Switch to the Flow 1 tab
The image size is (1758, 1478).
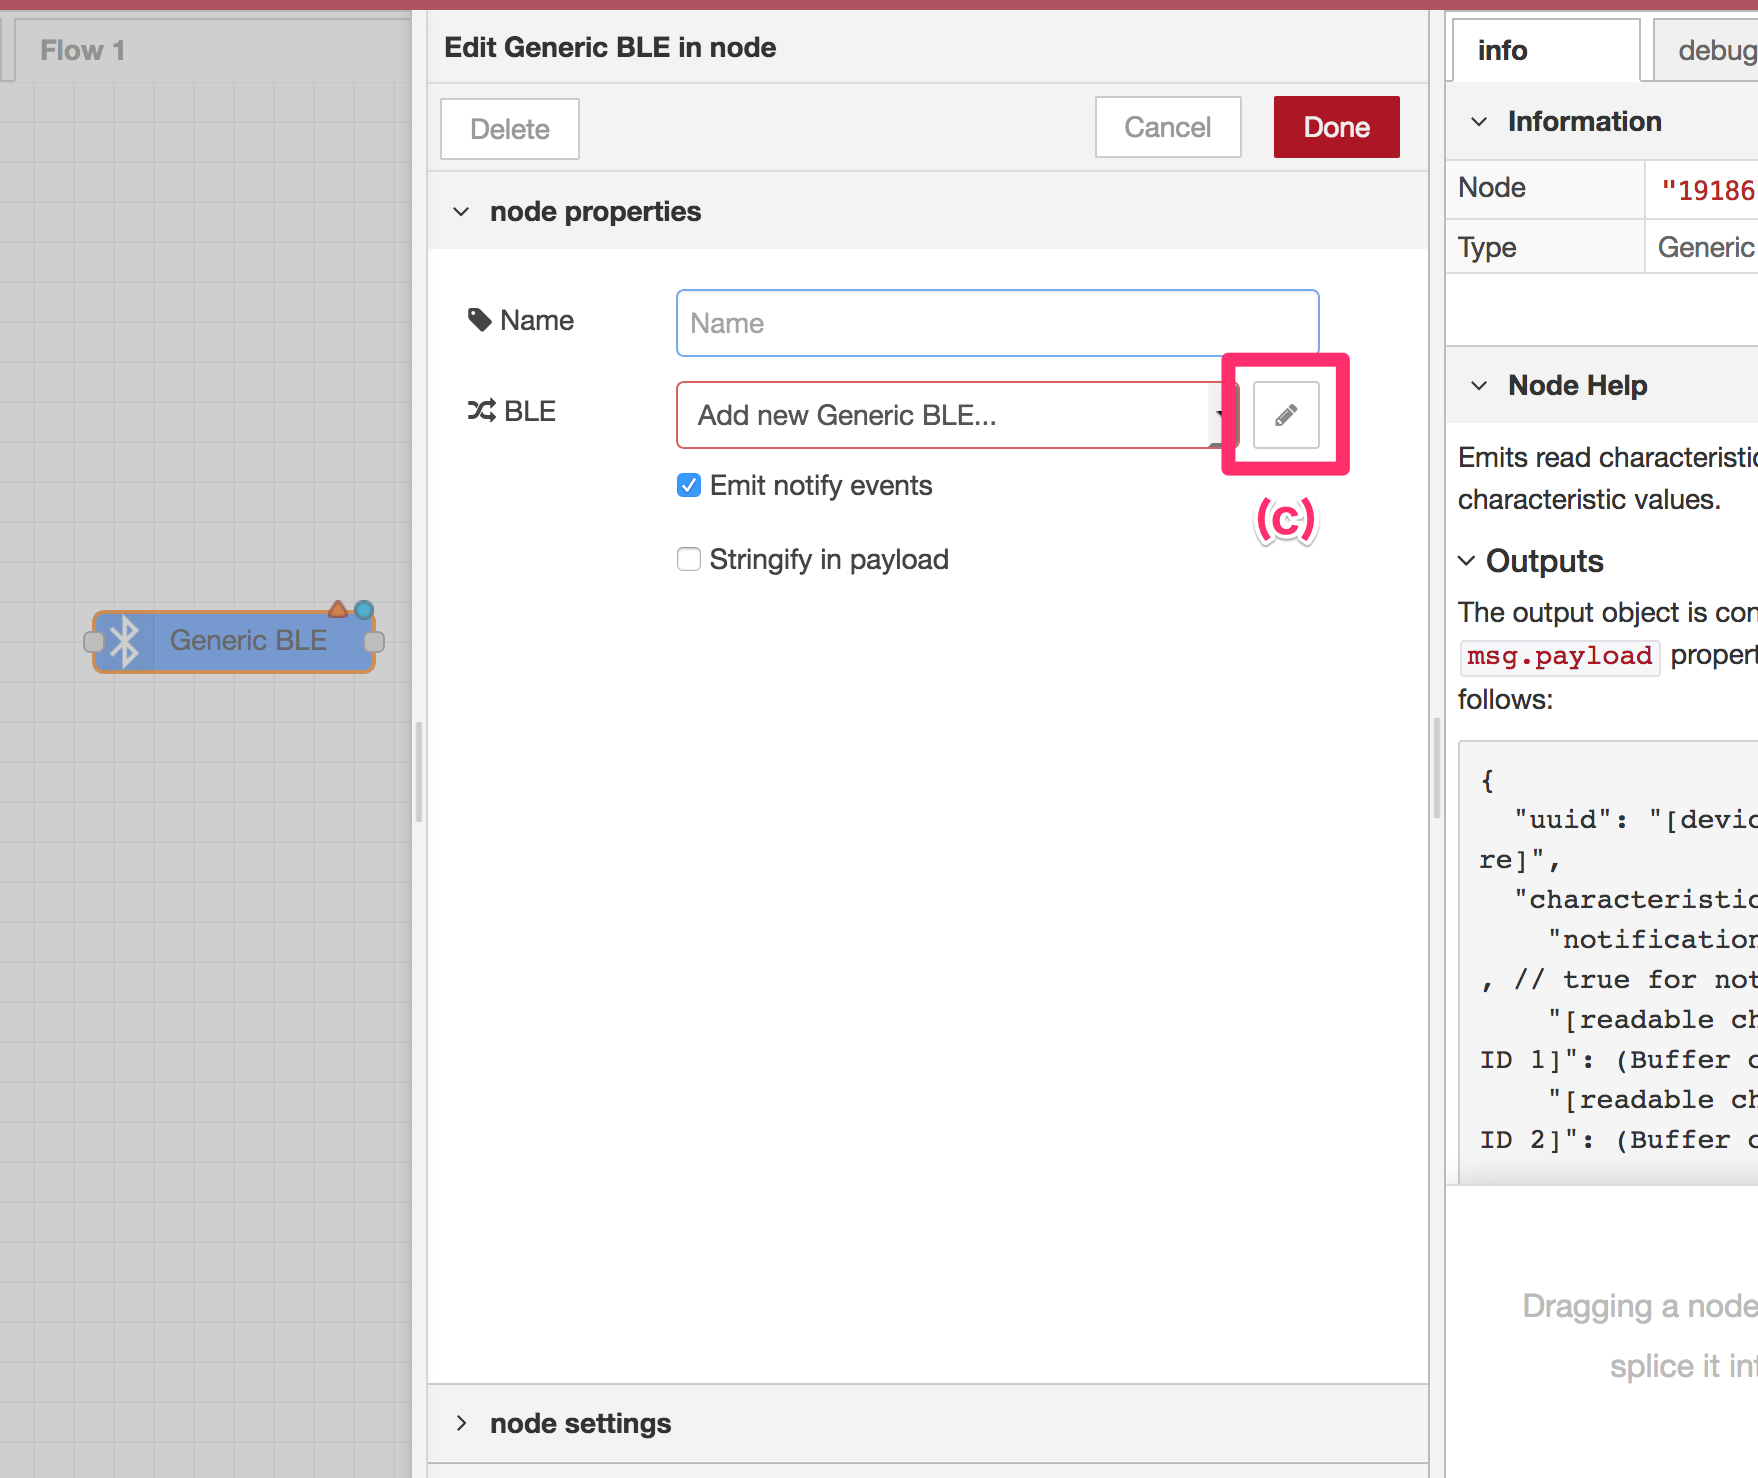(x=83, y=50)
